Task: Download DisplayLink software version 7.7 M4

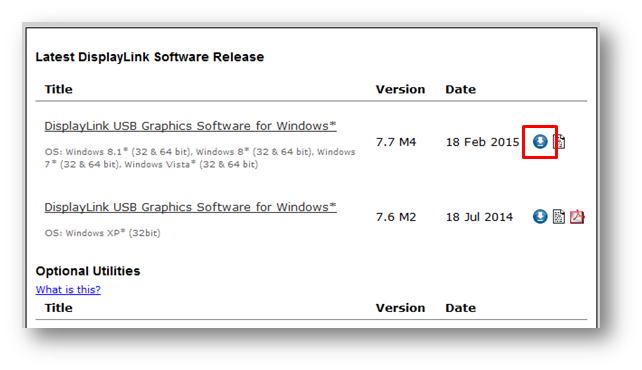Action: (540, 142)
